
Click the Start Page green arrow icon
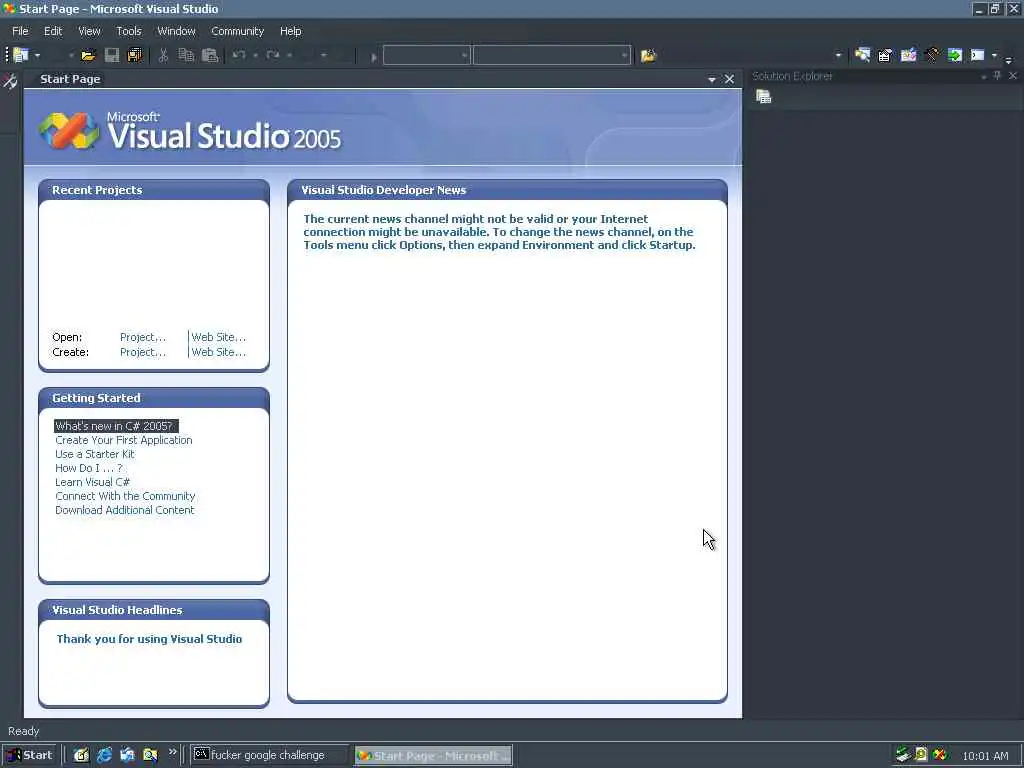click(955, 56)
